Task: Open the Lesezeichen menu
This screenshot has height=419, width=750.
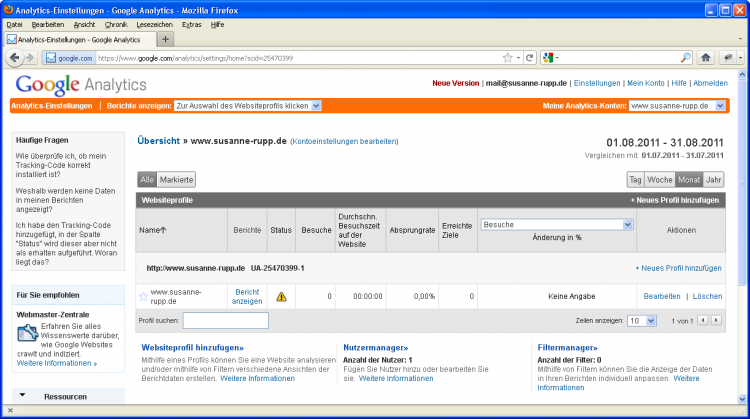Action: [153, 23]
